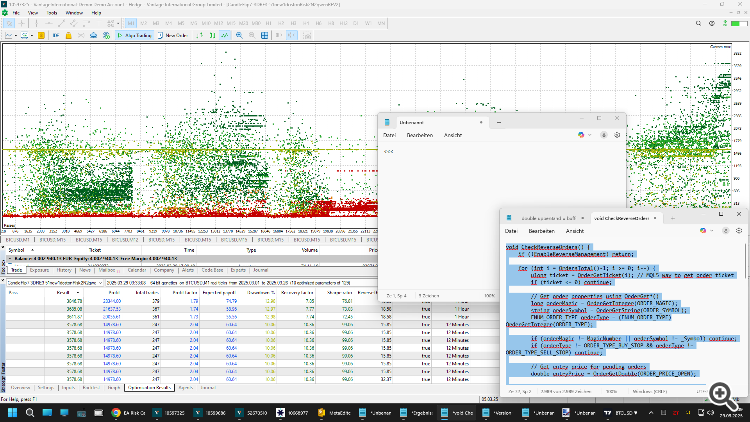Open settings gear in Notepad window
750x422 pixels.
(x=616, y=133)
